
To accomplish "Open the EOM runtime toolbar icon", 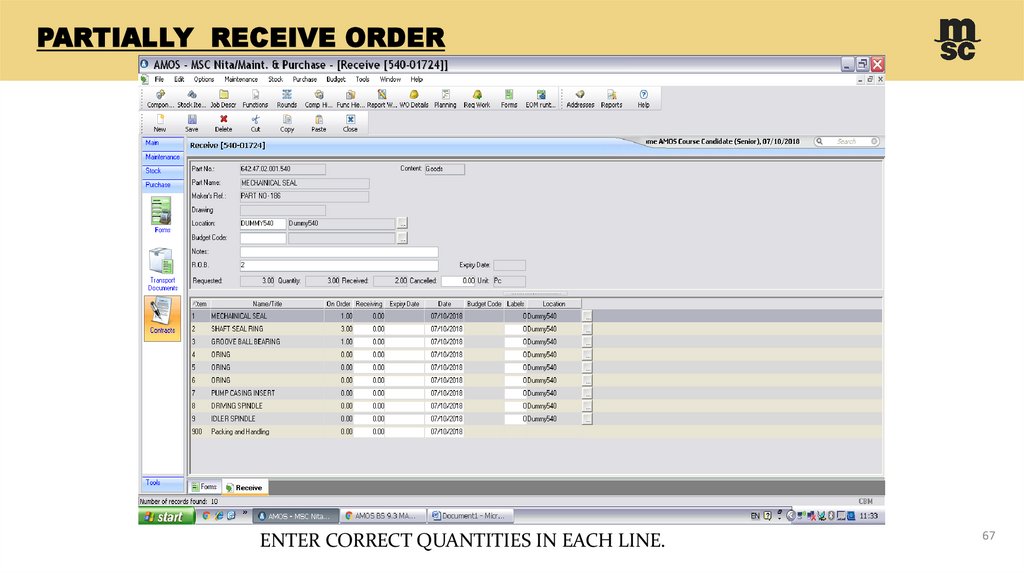I will tap(541, 99).
